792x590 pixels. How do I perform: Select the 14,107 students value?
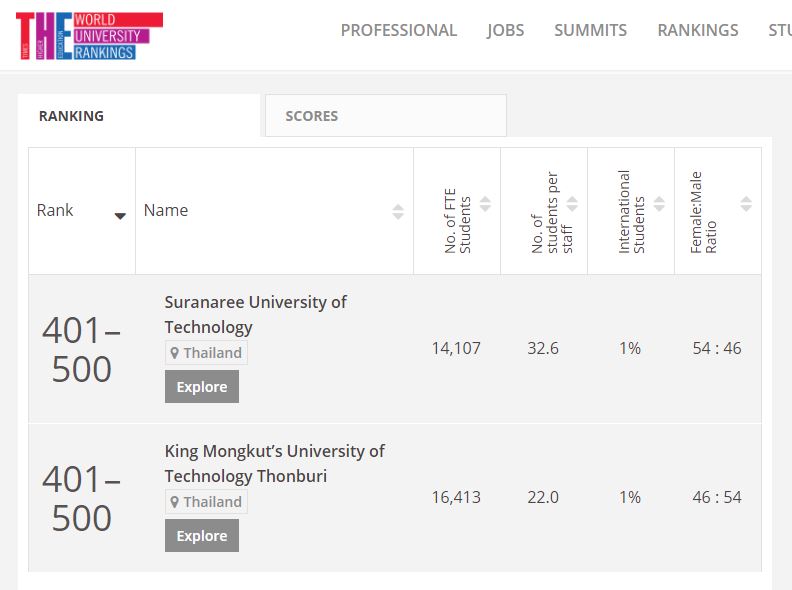pos(456,348)
